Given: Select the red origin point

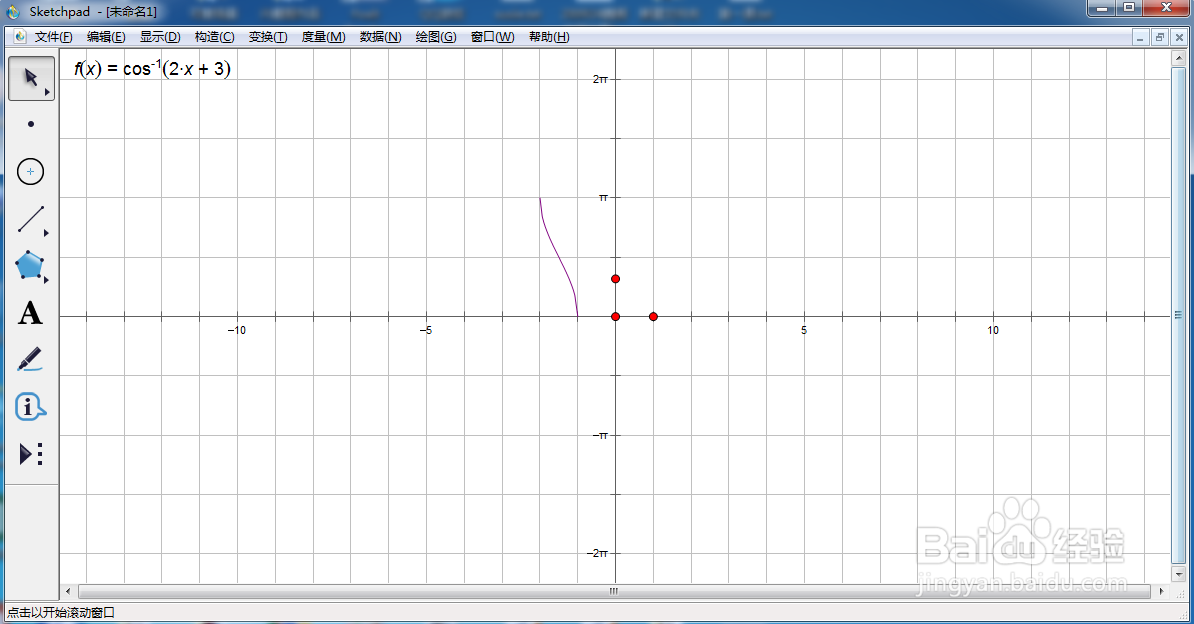Looking at the screenshot, I should (615, 316).
